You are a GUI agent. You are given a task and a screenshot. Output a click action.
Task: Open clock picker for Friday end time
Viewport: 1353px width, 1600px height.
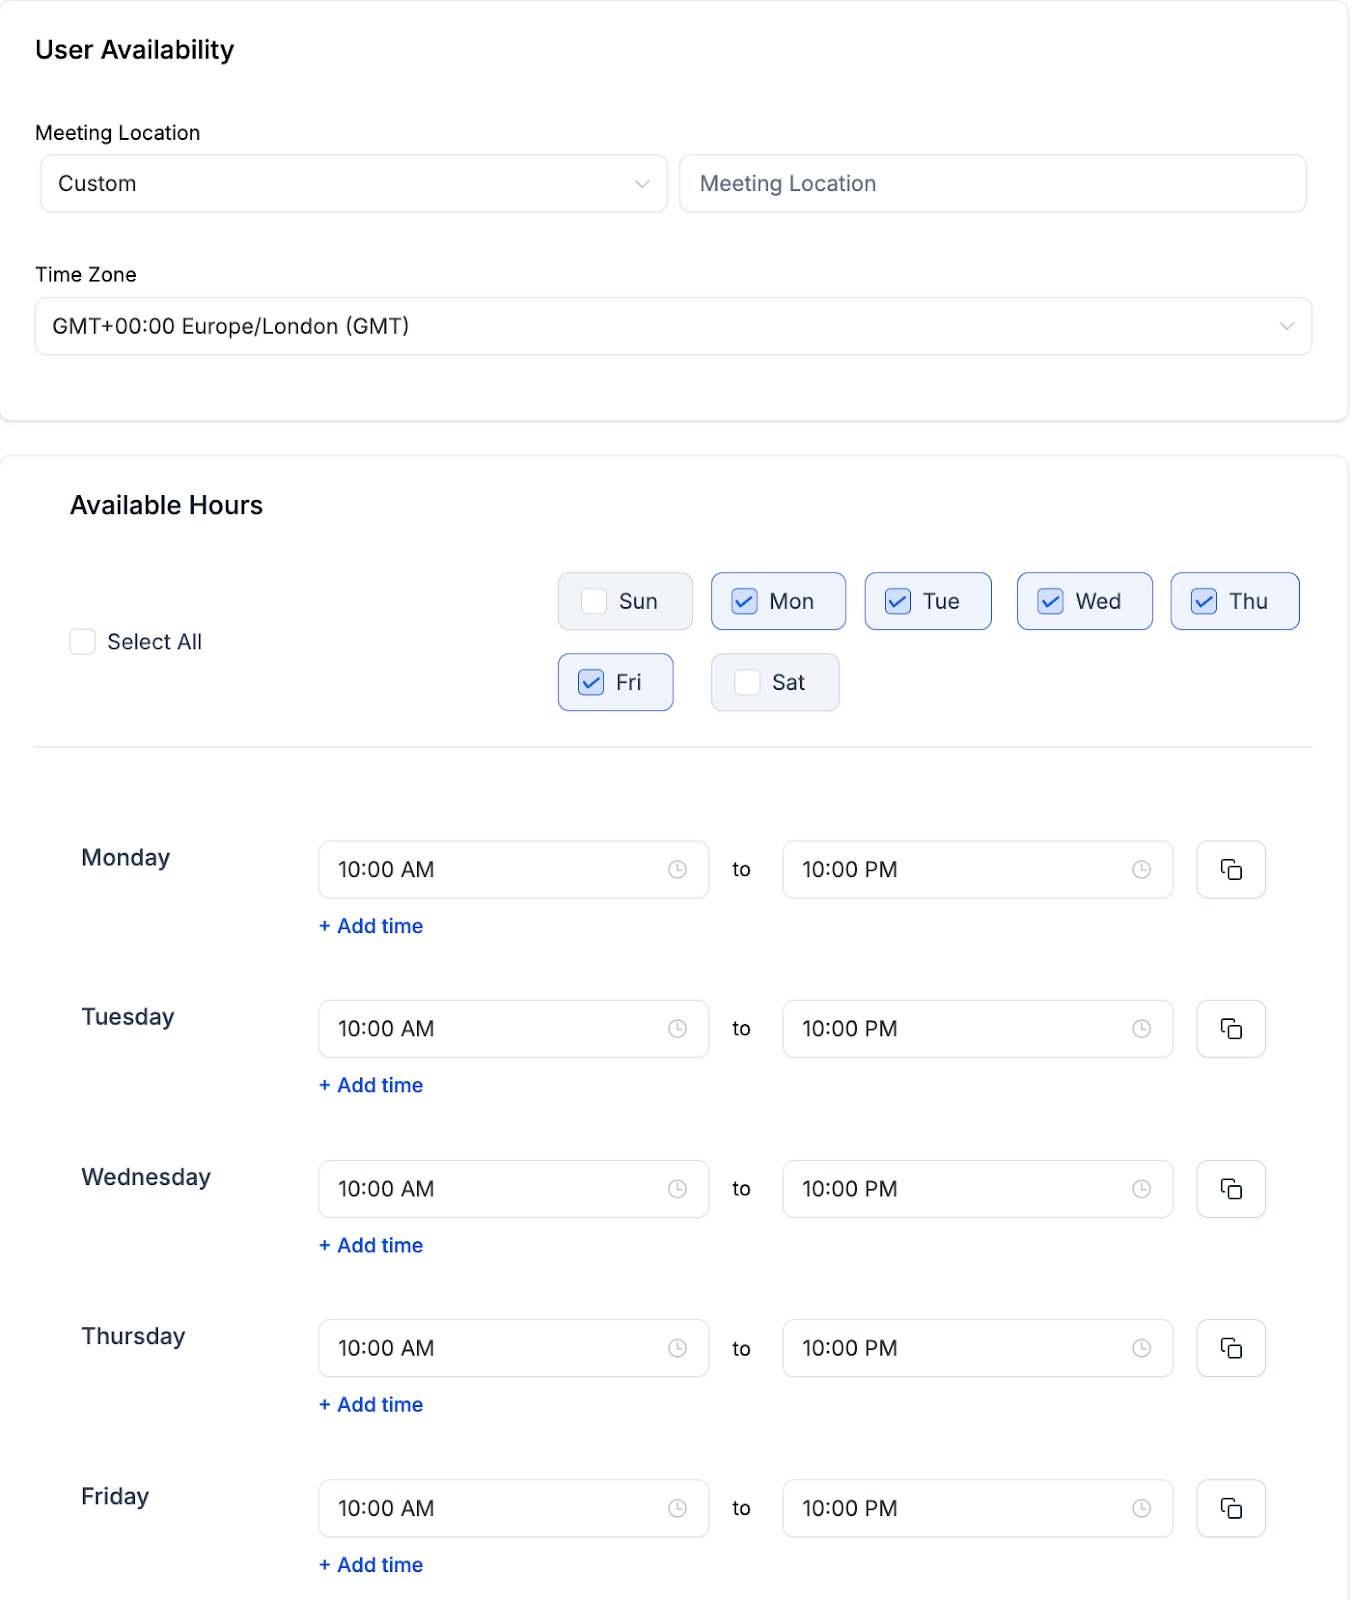coord(1141,1508)
